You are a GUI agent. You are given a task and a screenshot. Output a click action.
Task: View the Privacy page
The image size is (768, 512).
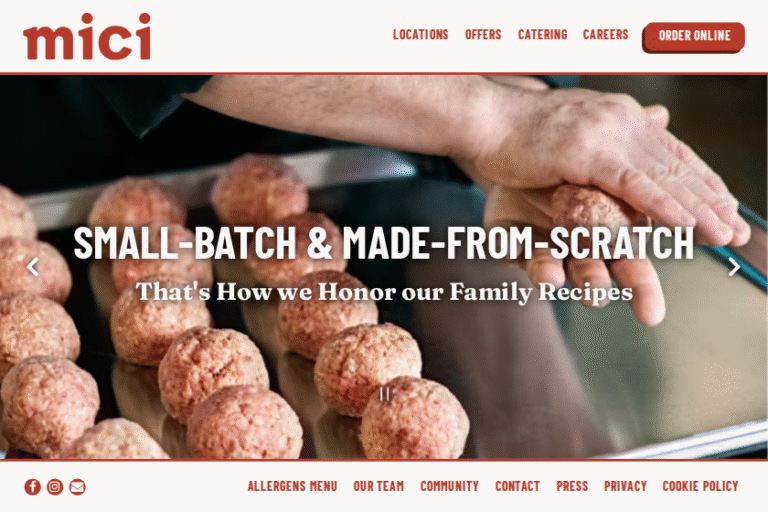(x=625, y=486)
